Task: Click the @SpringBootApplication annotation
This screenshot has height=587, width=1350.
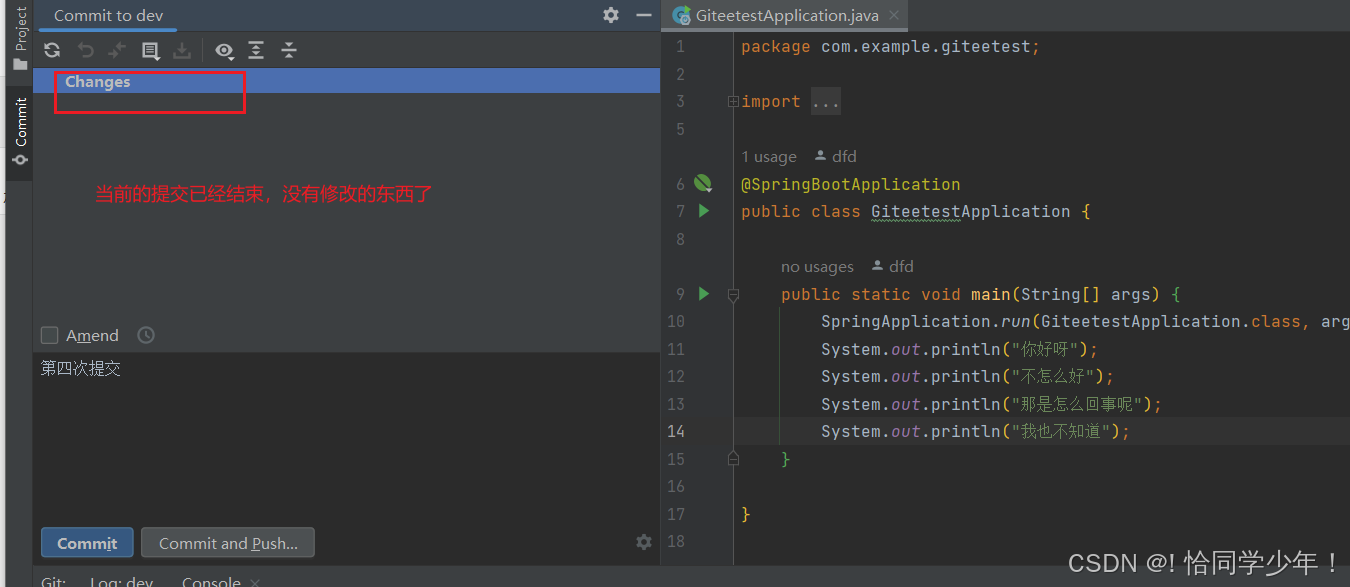Action: click(x=851, y=184)
